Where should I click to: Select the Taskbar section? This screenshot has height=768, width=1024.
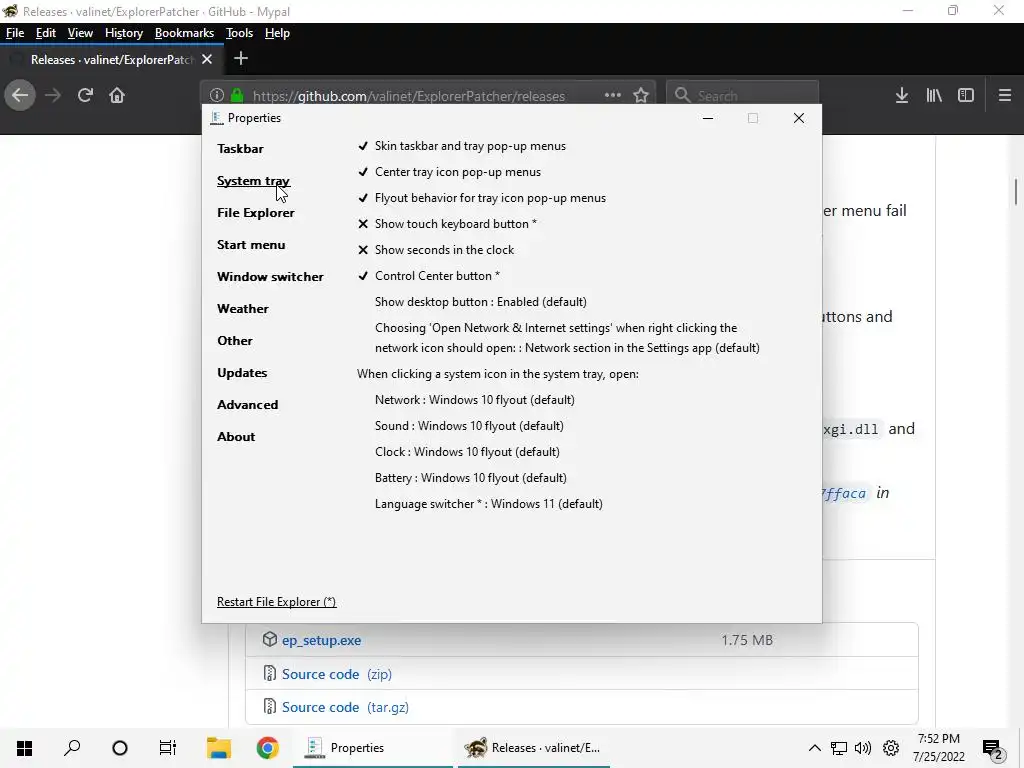tap(240, 149)
